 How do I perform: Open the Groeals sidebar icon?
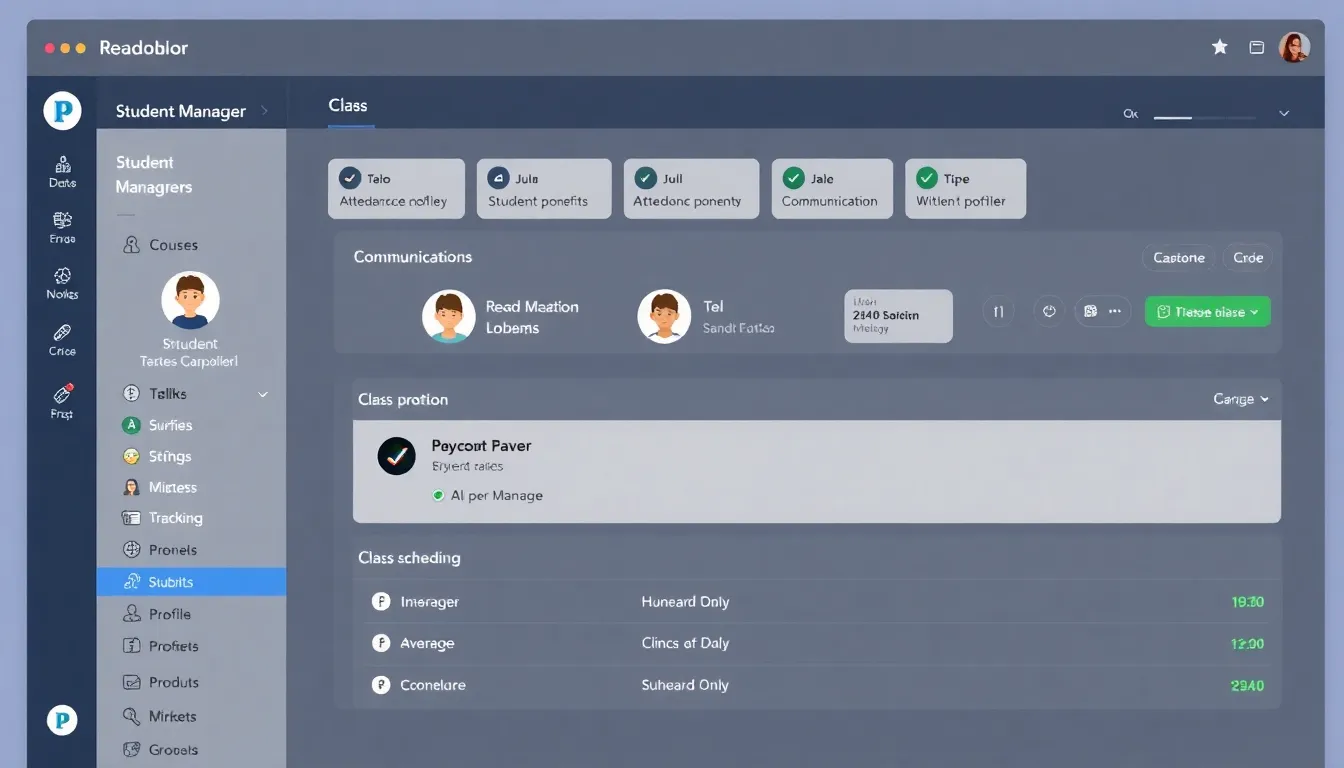[131, 749]
